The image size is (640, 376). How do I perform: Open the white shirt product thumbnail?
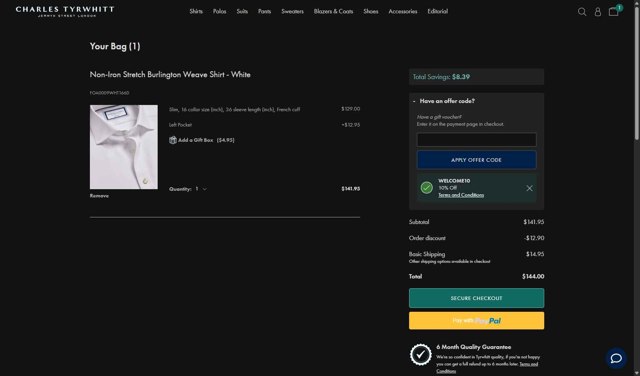[124, 147]
